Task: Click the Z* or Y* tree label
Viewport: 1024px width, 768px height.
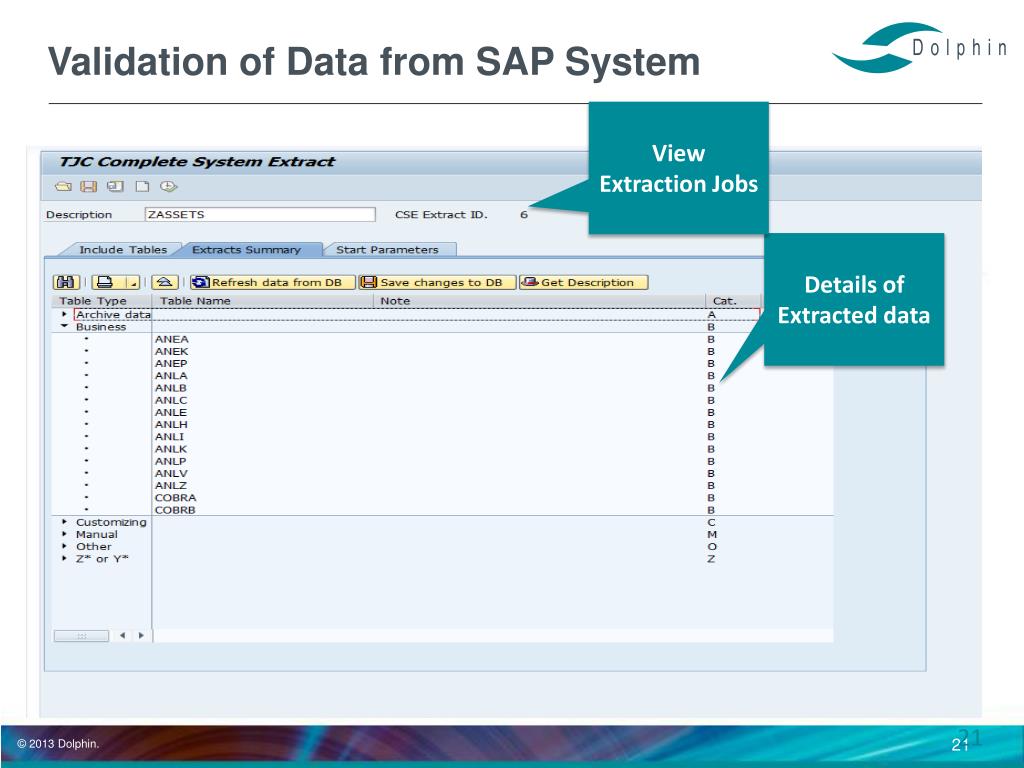Action: 102,558
